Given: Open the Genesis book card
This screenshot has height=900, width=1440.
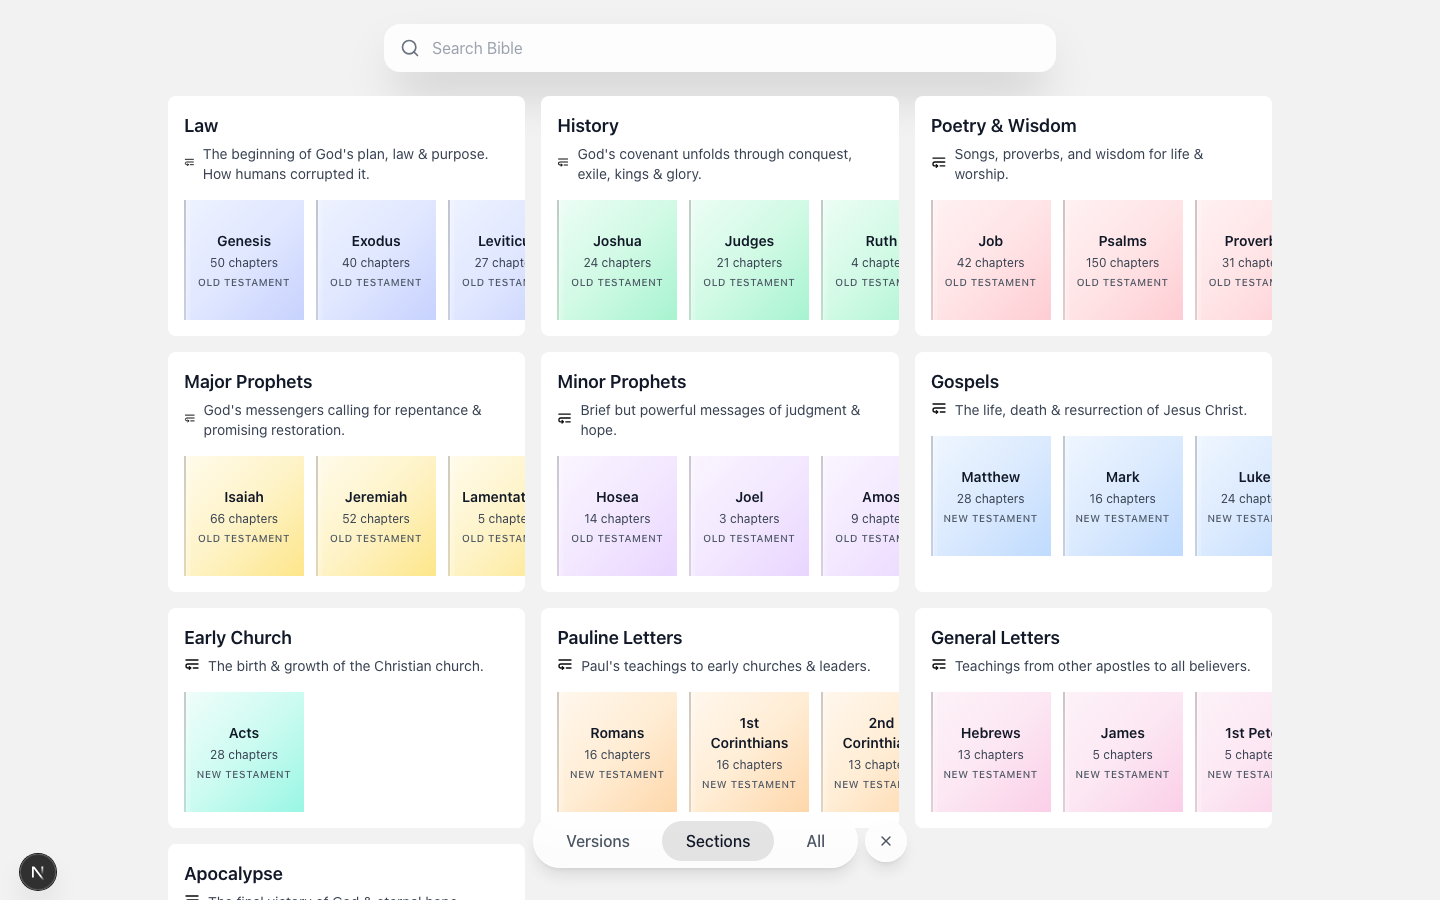Looking at the screenshot, I should [244, 260].
